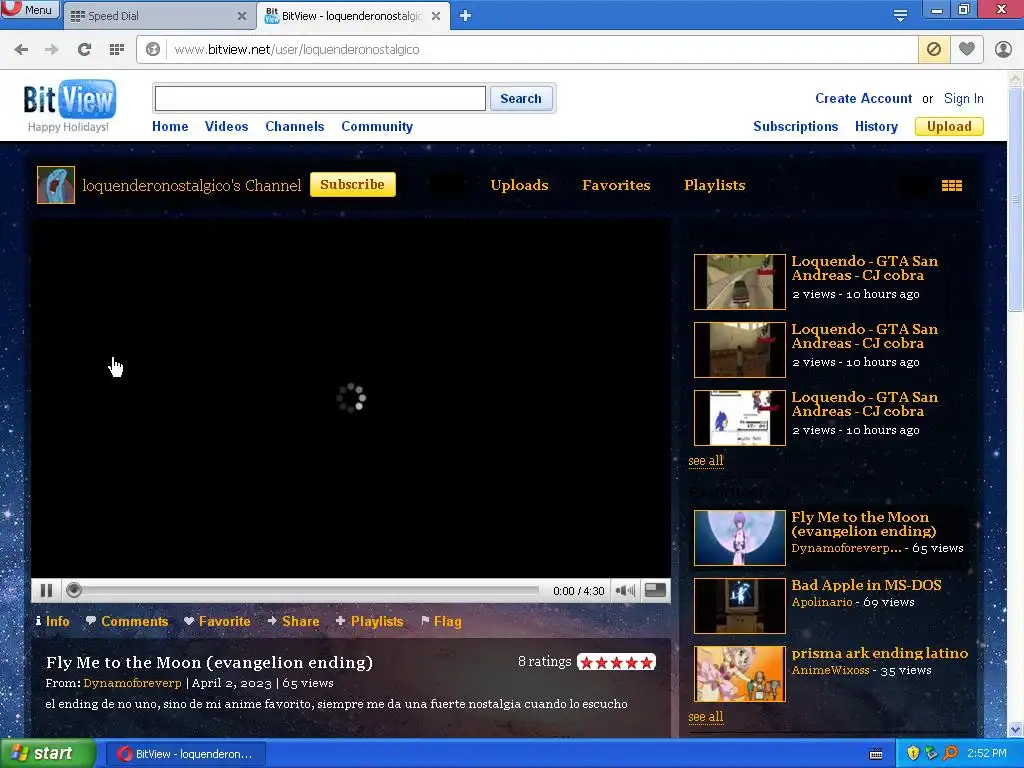Open third GTA San Andreas video with Sonic thumbnail
Screen dimensions: 1024x768
point(739,417)
